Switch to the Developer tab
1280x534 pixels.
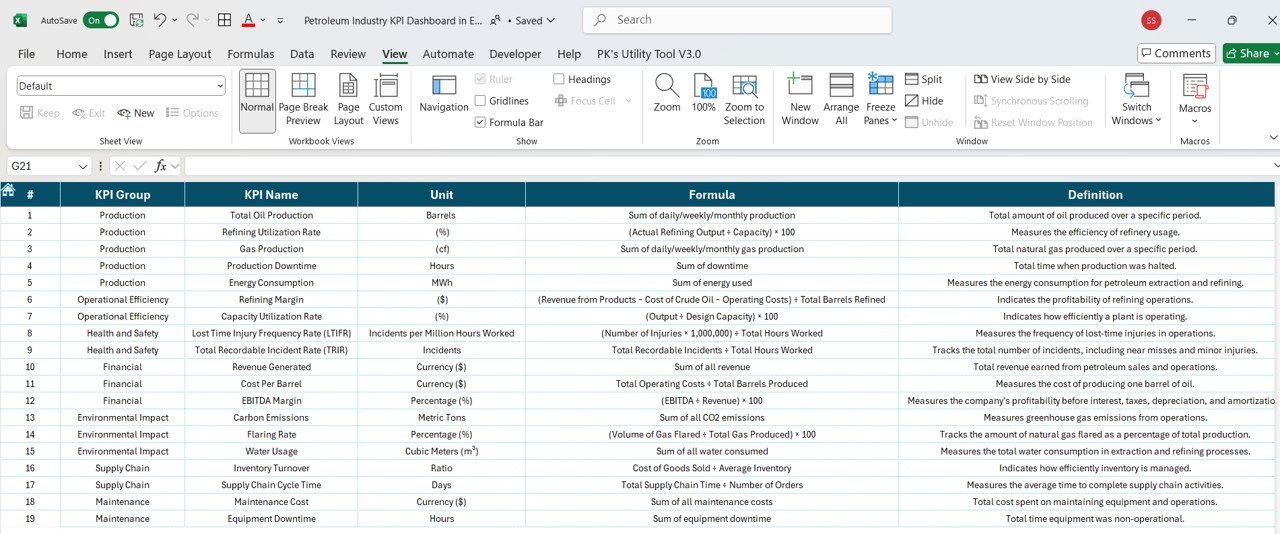pyautogui.click(x=515, y=54)
